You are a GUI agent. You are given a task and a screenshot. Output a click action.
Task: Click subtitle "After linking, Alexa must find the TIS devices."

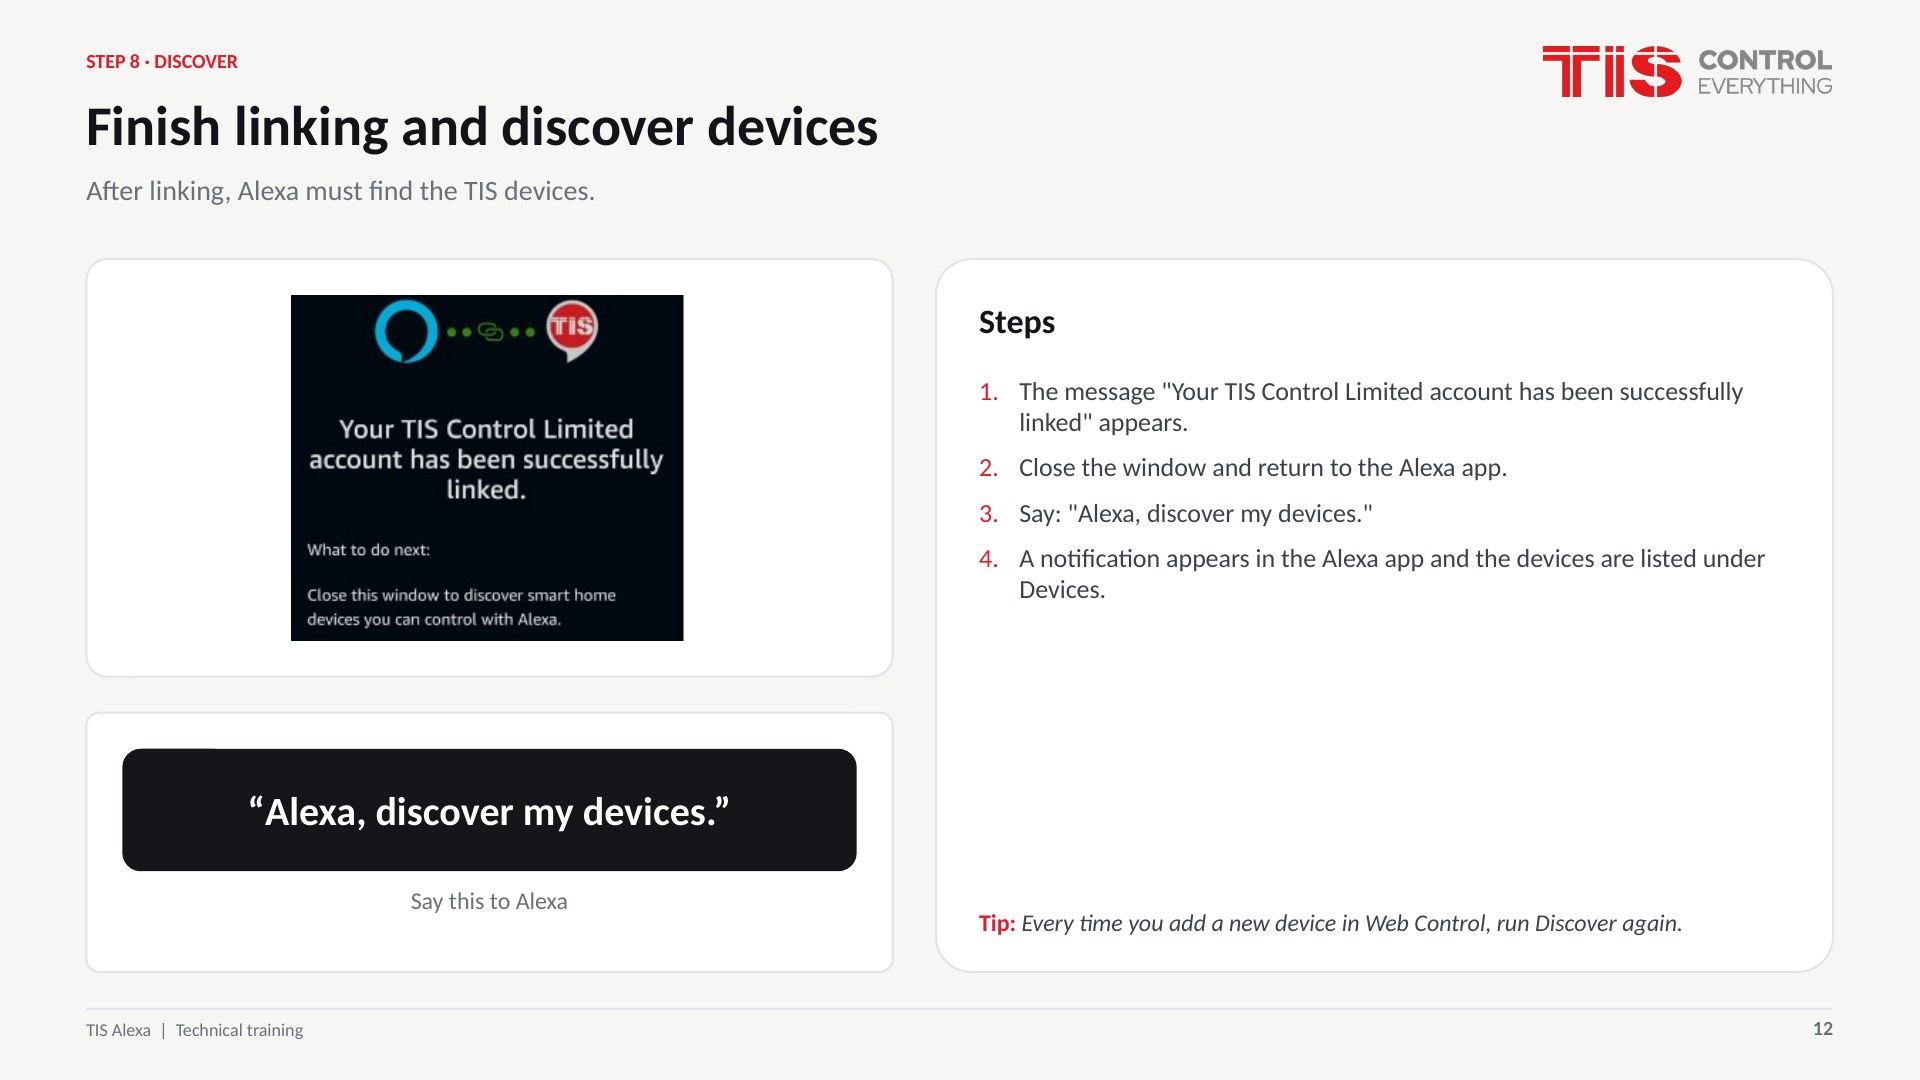[340, 191]
